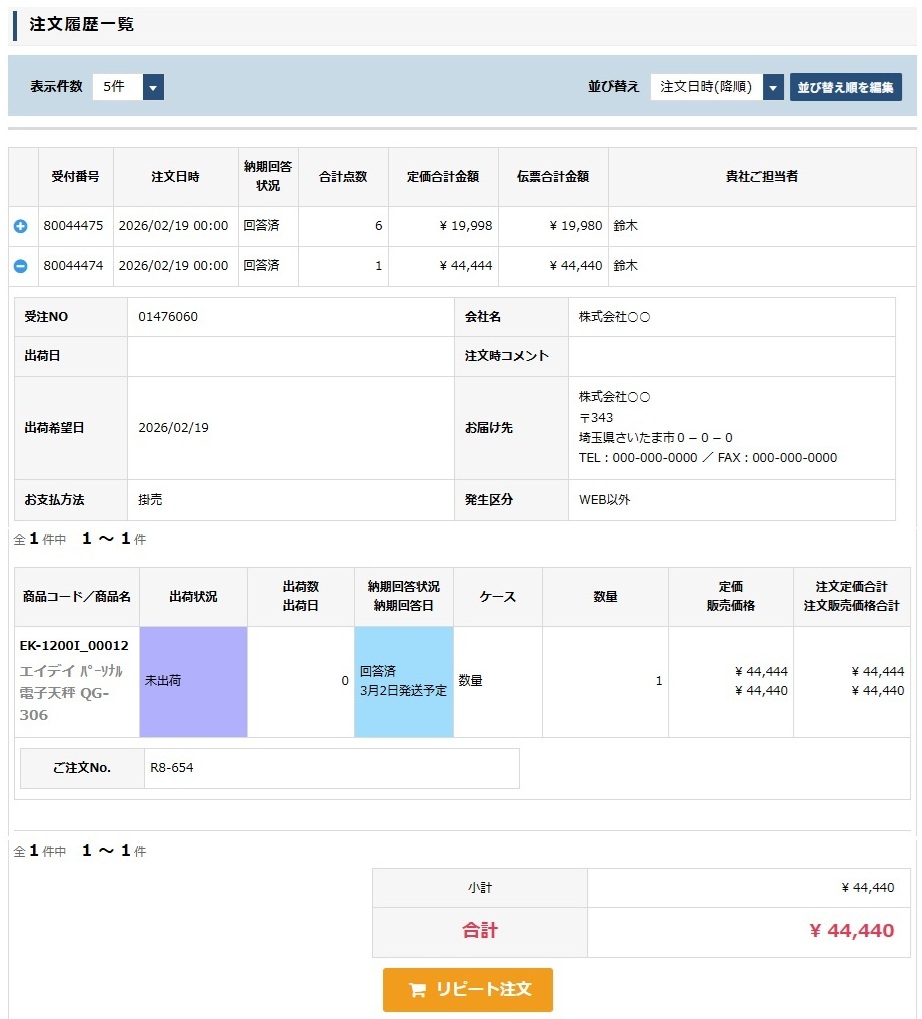This screenshot has width=922, height=1019.
Task: Click the 並び替え順を編集 button
Action: (x=845, y=87)
